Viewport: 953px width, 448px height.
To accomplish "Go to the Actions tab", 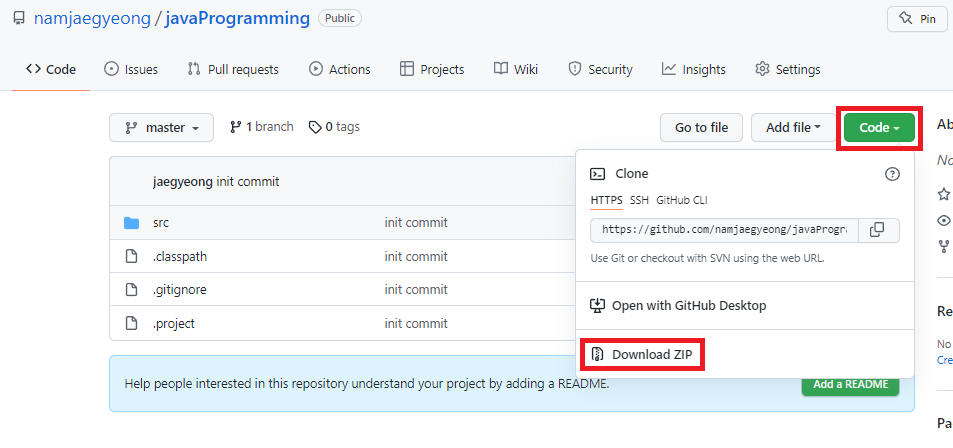I will tap(339, 69).
